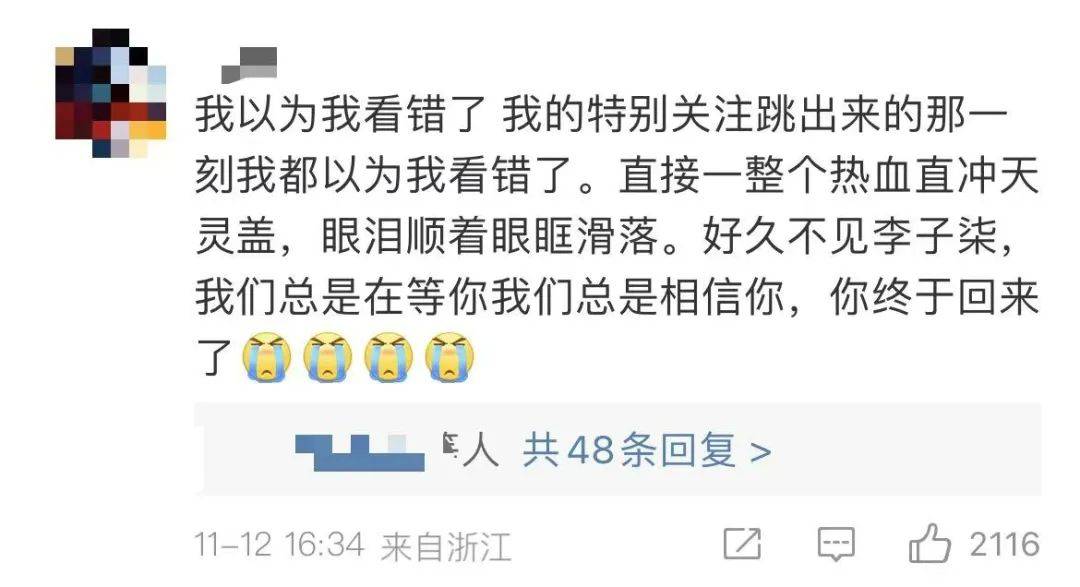The image size is (1080, 587).
Task: Expand replies via the > chevron
Action: point(760,452)
